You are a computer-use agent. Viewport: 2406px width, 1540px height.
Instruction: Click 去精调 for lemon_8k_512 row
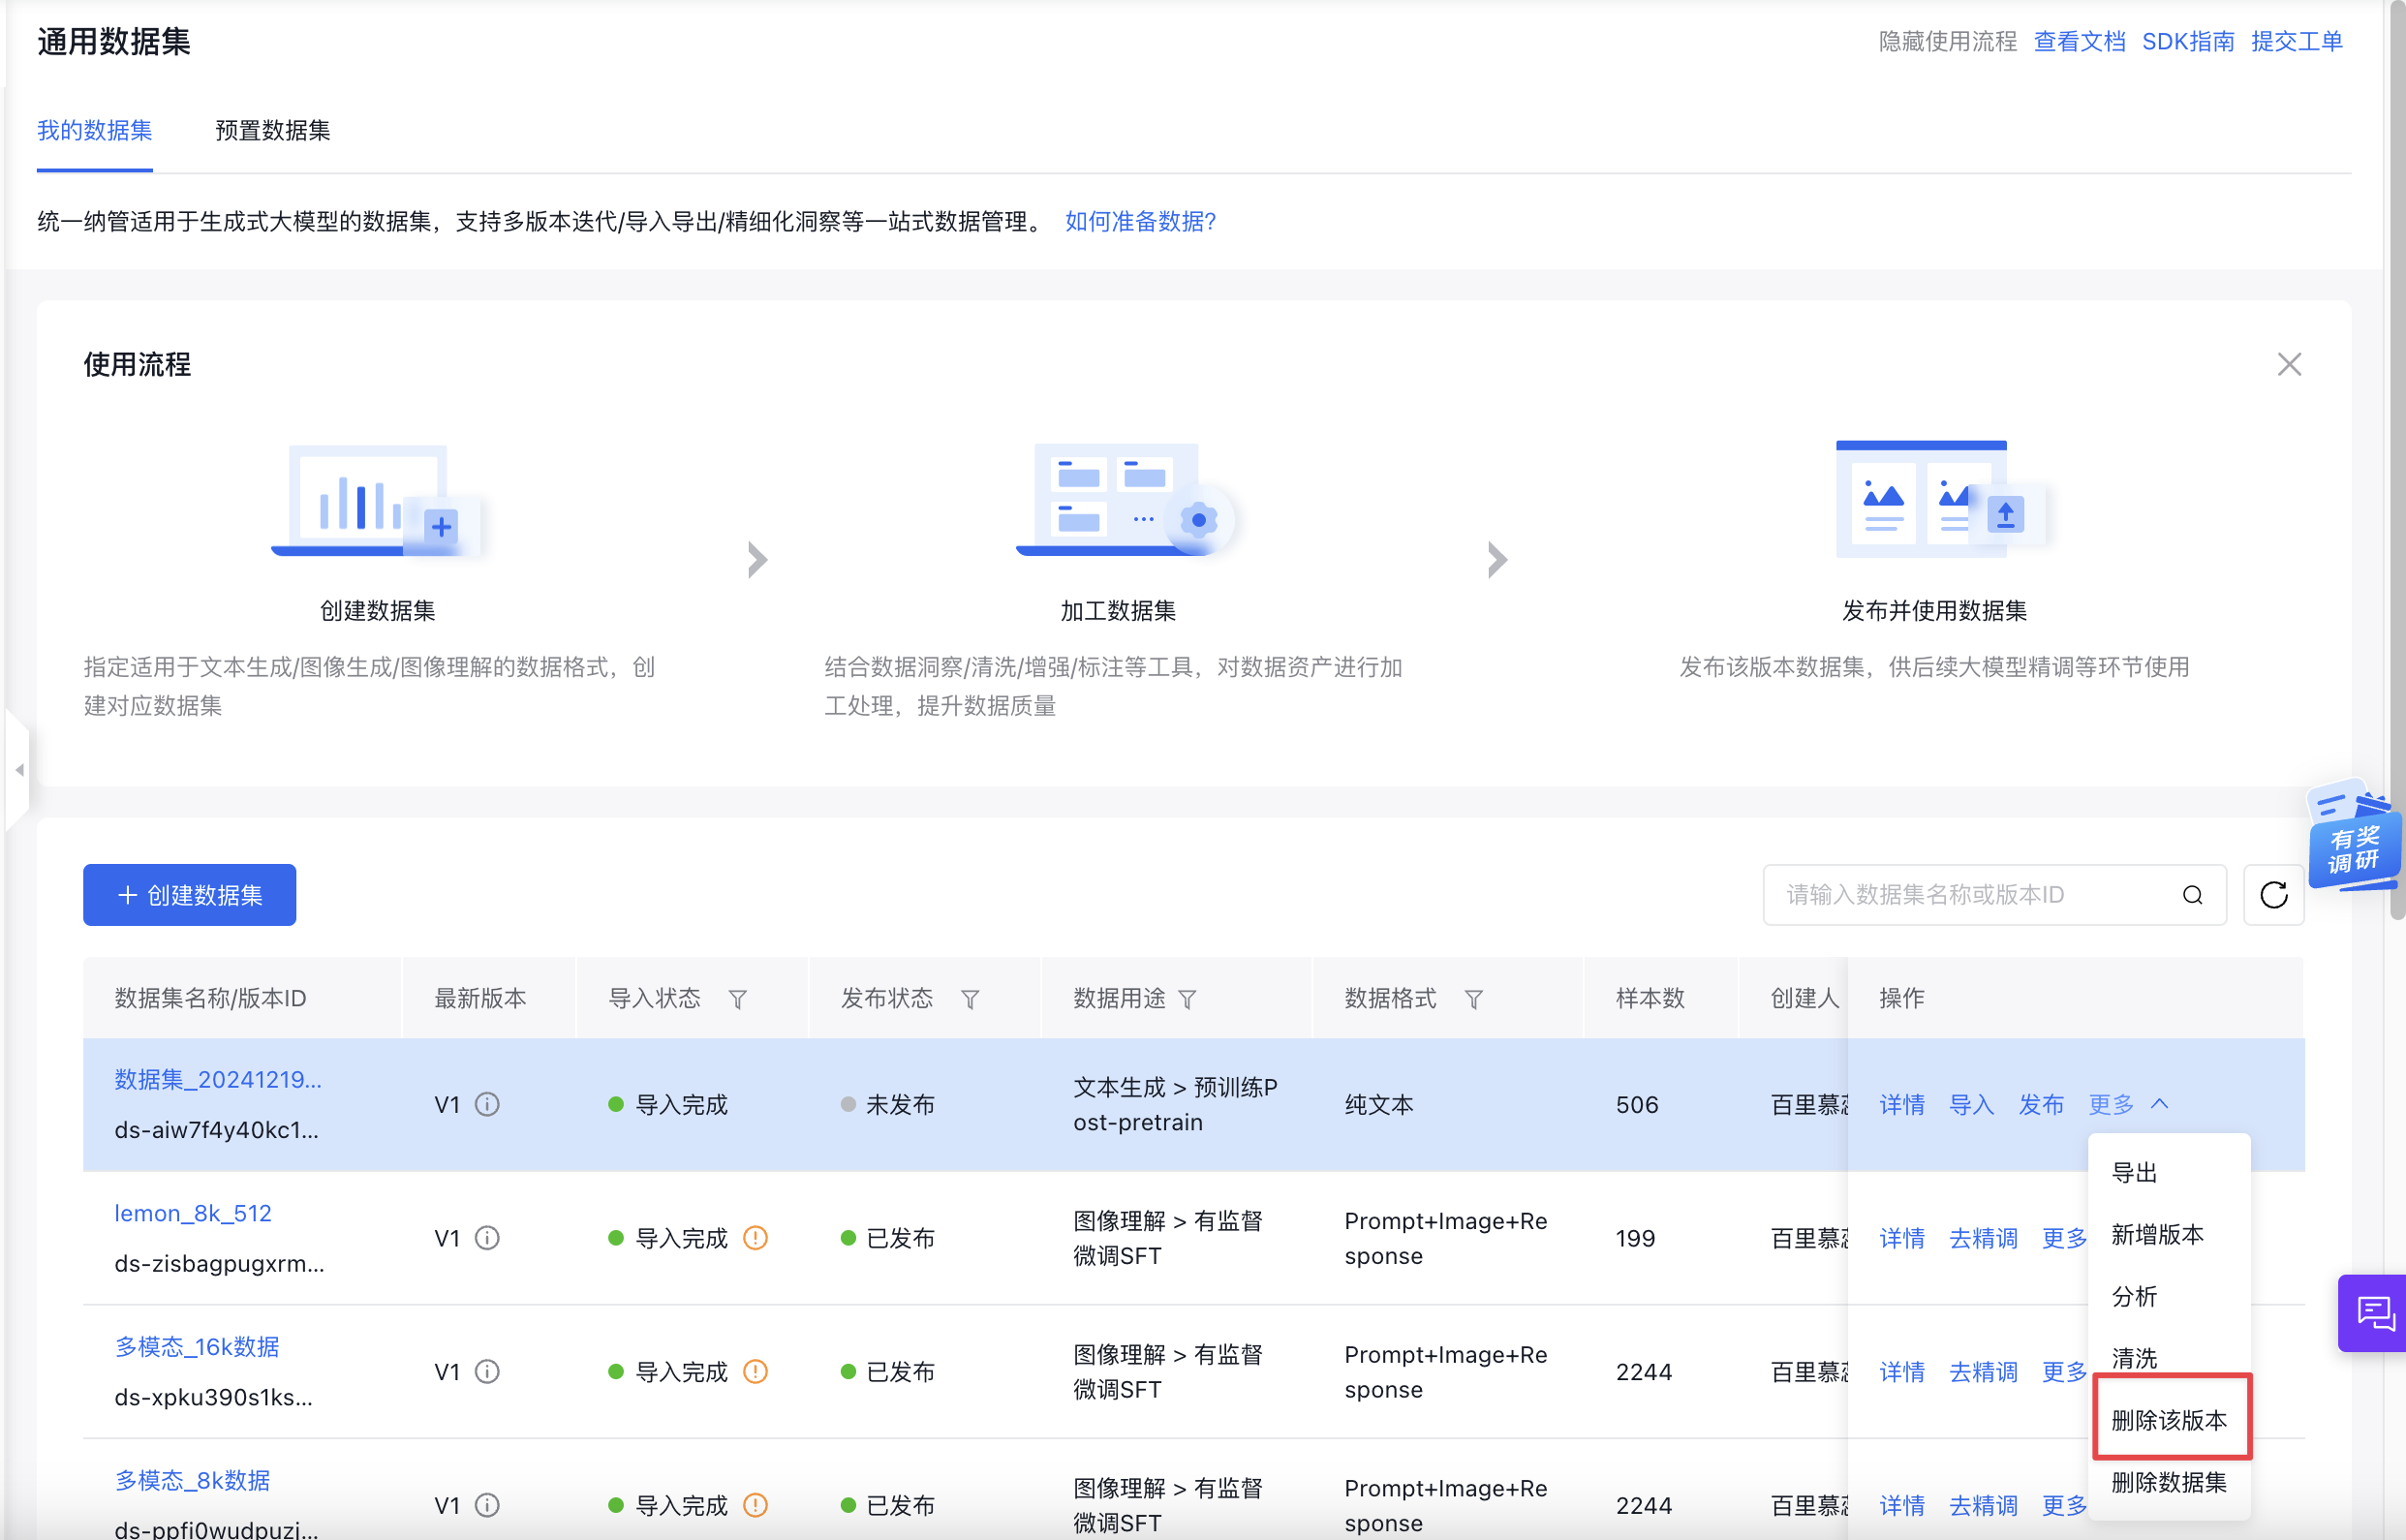[1983, 1238]
